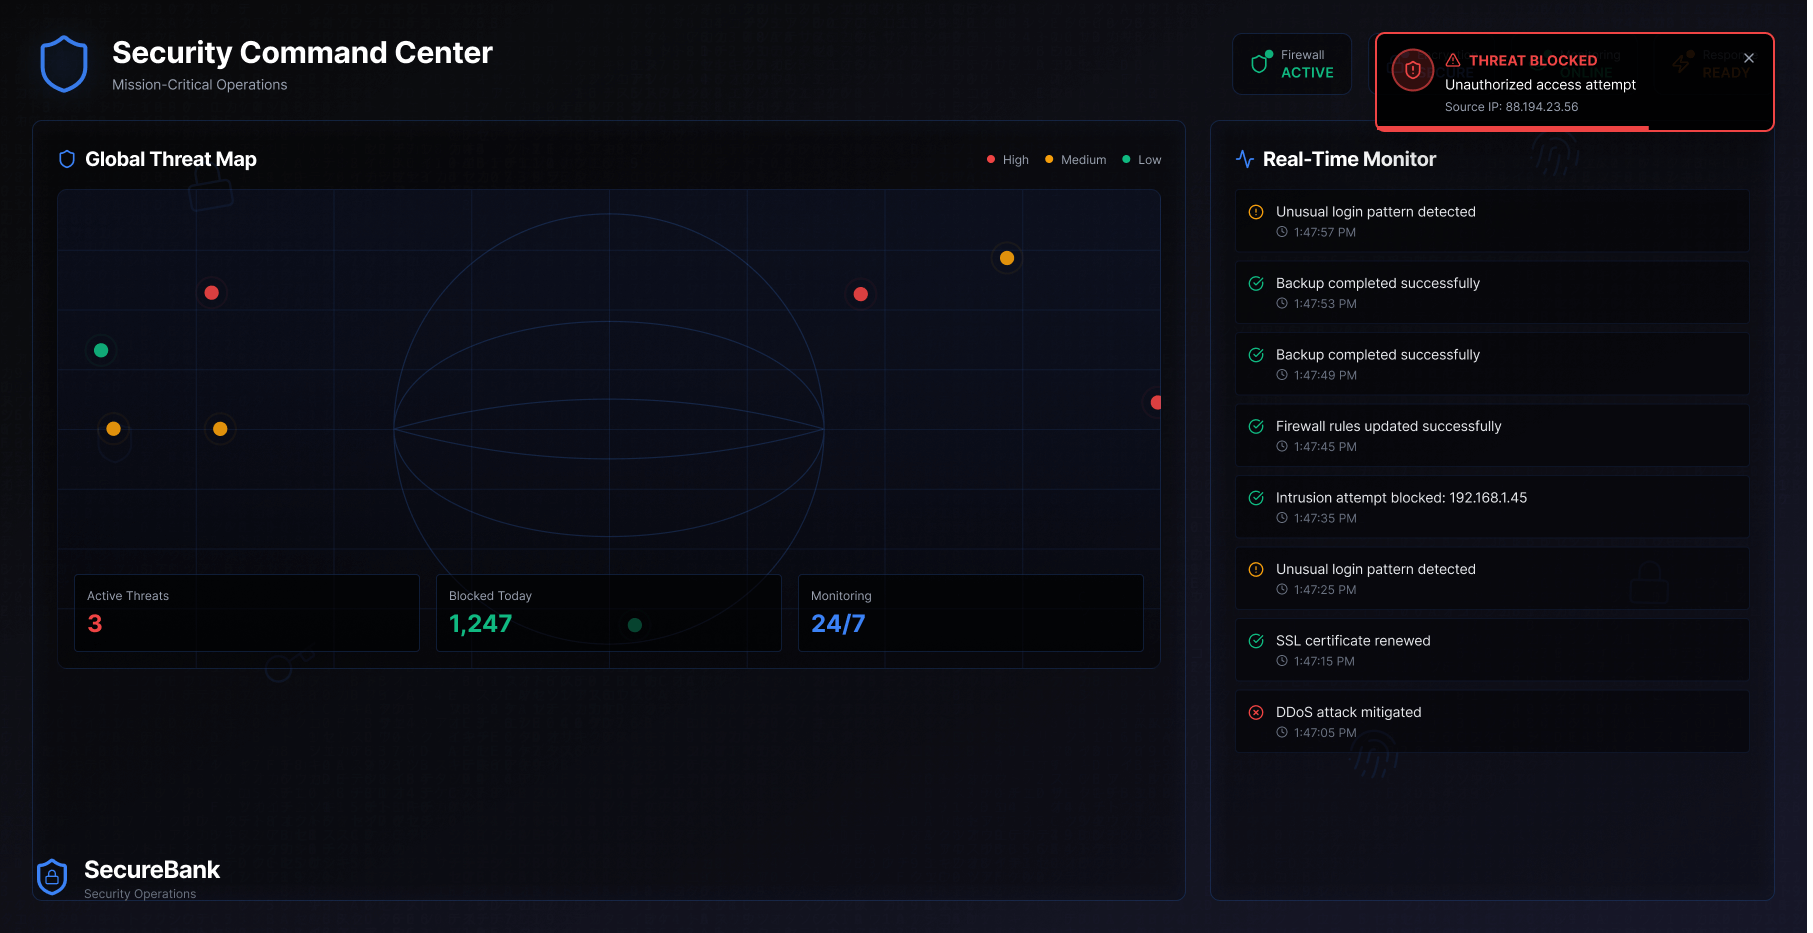Viewport: 1813px width, 933px height.
Task: Click the shield icon beside Global Threat Map
Action: [x=67, y=159]
